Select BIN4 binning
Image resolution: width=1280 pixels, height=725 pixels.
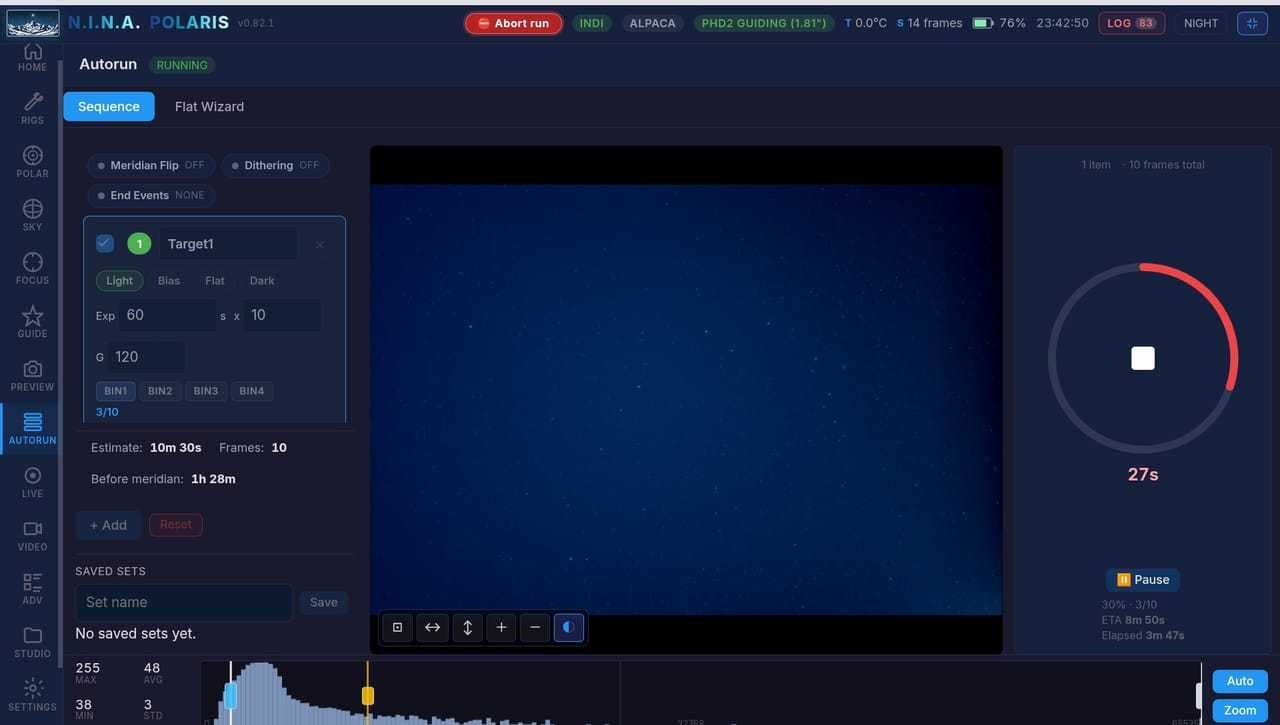[252, 391]
